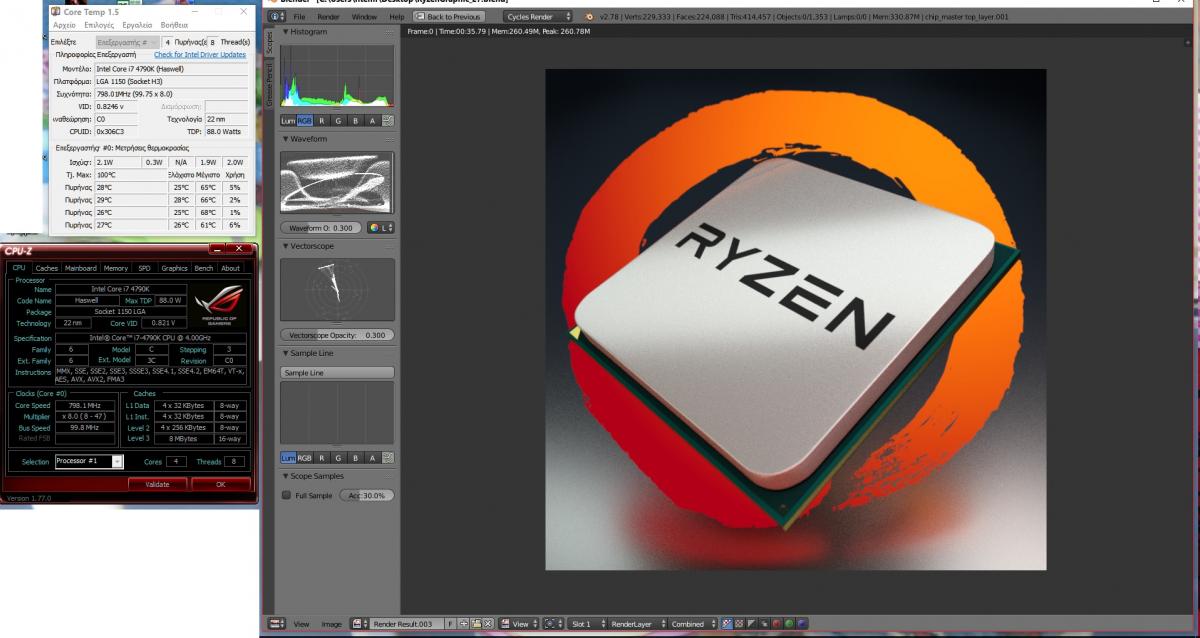Select the Color and Alpha channel display icon
Screen dimensions: 1200x638
click(x=727, y=624)
